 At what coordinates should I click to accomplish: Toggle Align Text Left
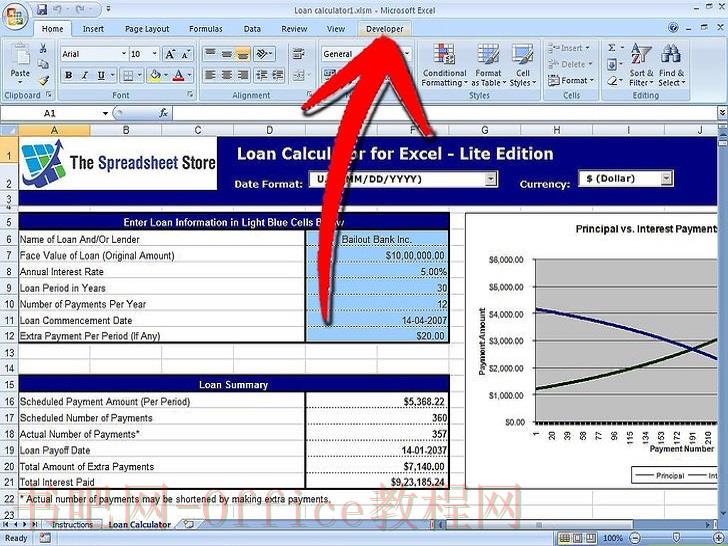[210, 75]
